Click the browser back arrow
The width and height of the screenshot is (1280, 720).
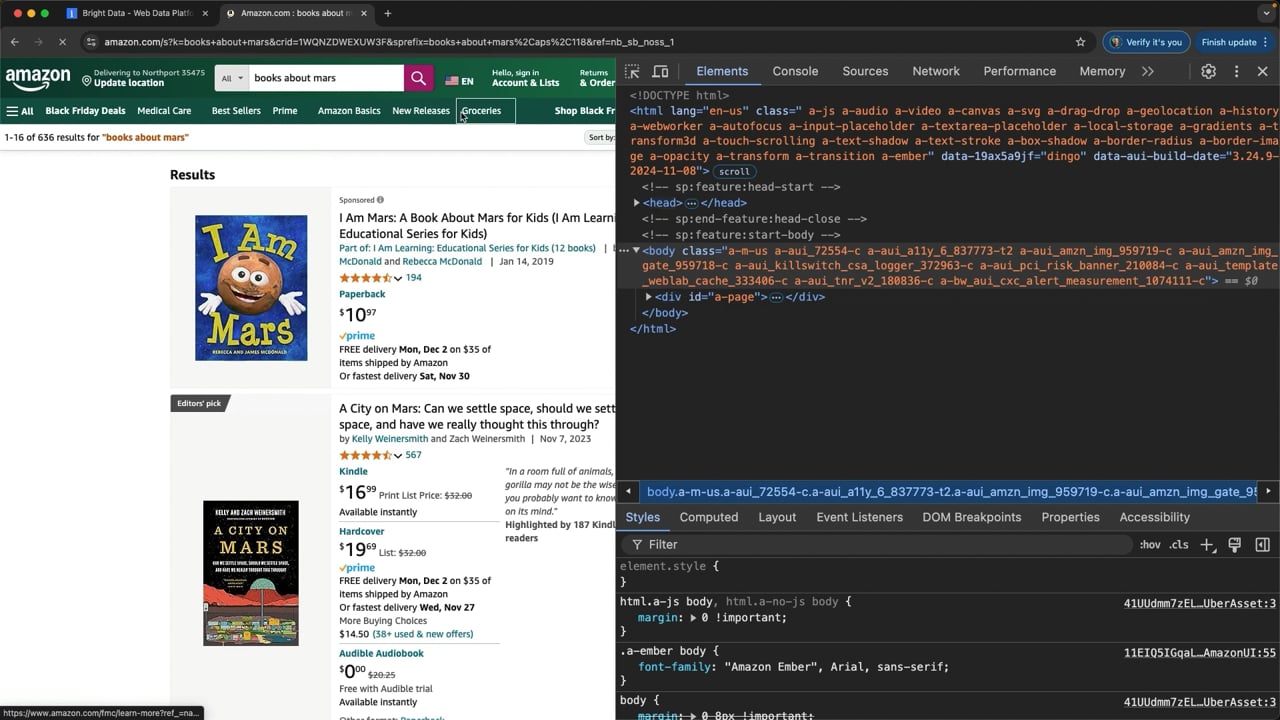click(x=14, y=42)
